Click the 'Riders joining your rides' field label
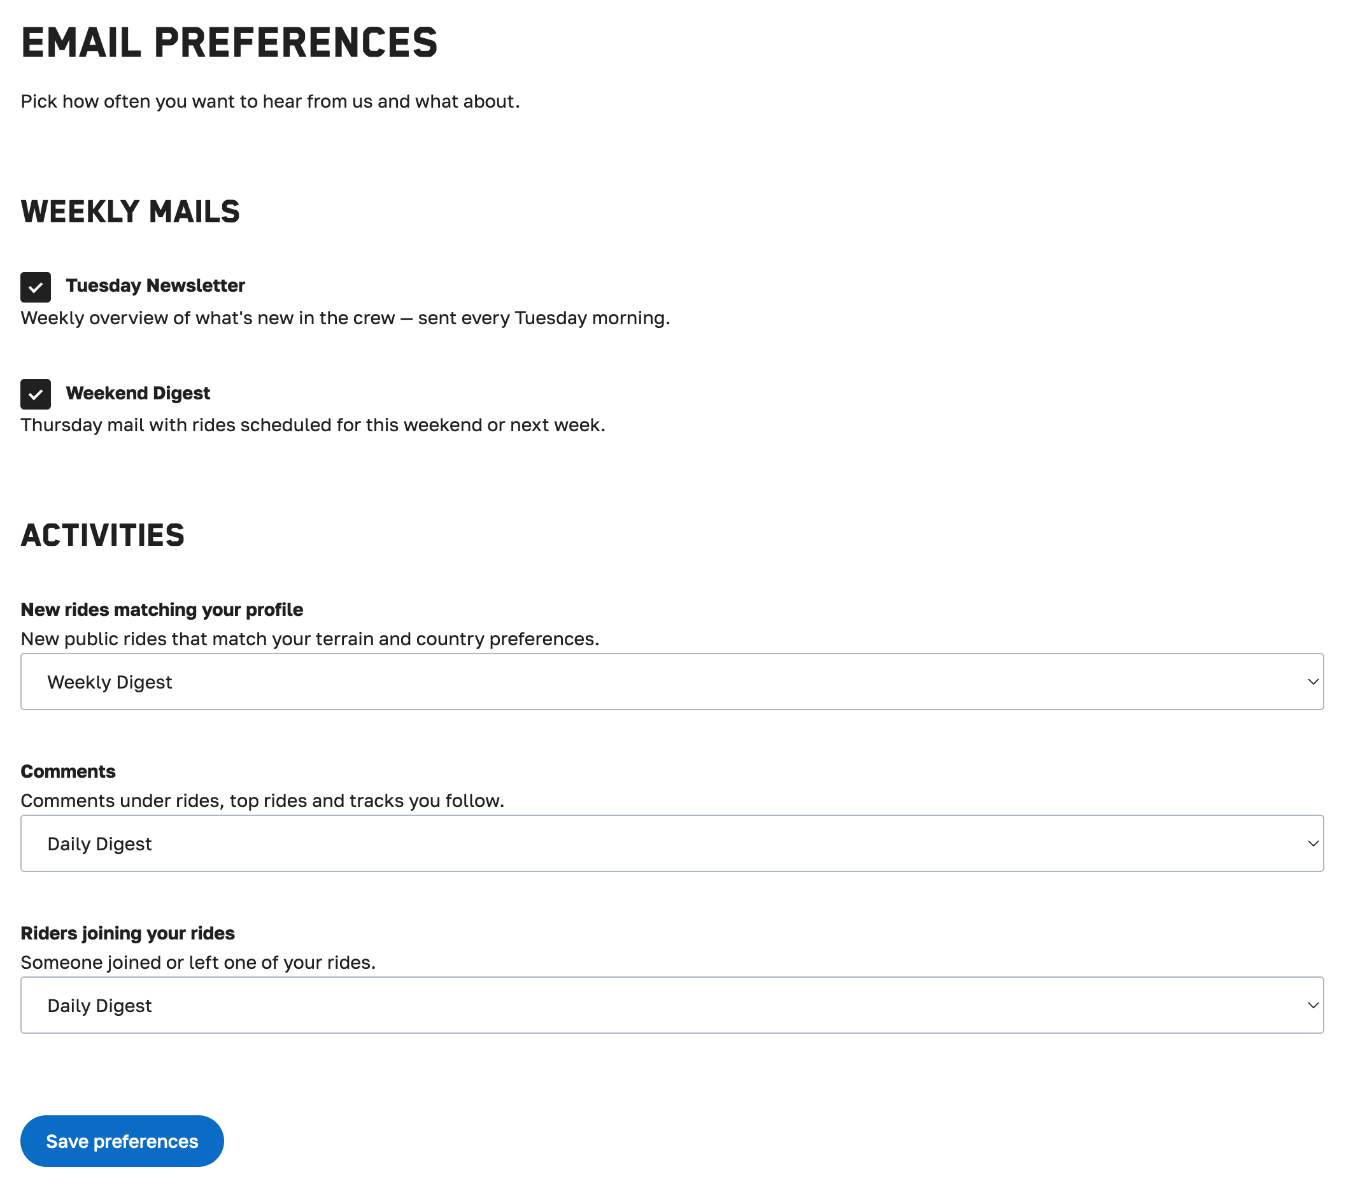The width and height of the screenshot is (1346, 1200). click(x=128, y=933)
